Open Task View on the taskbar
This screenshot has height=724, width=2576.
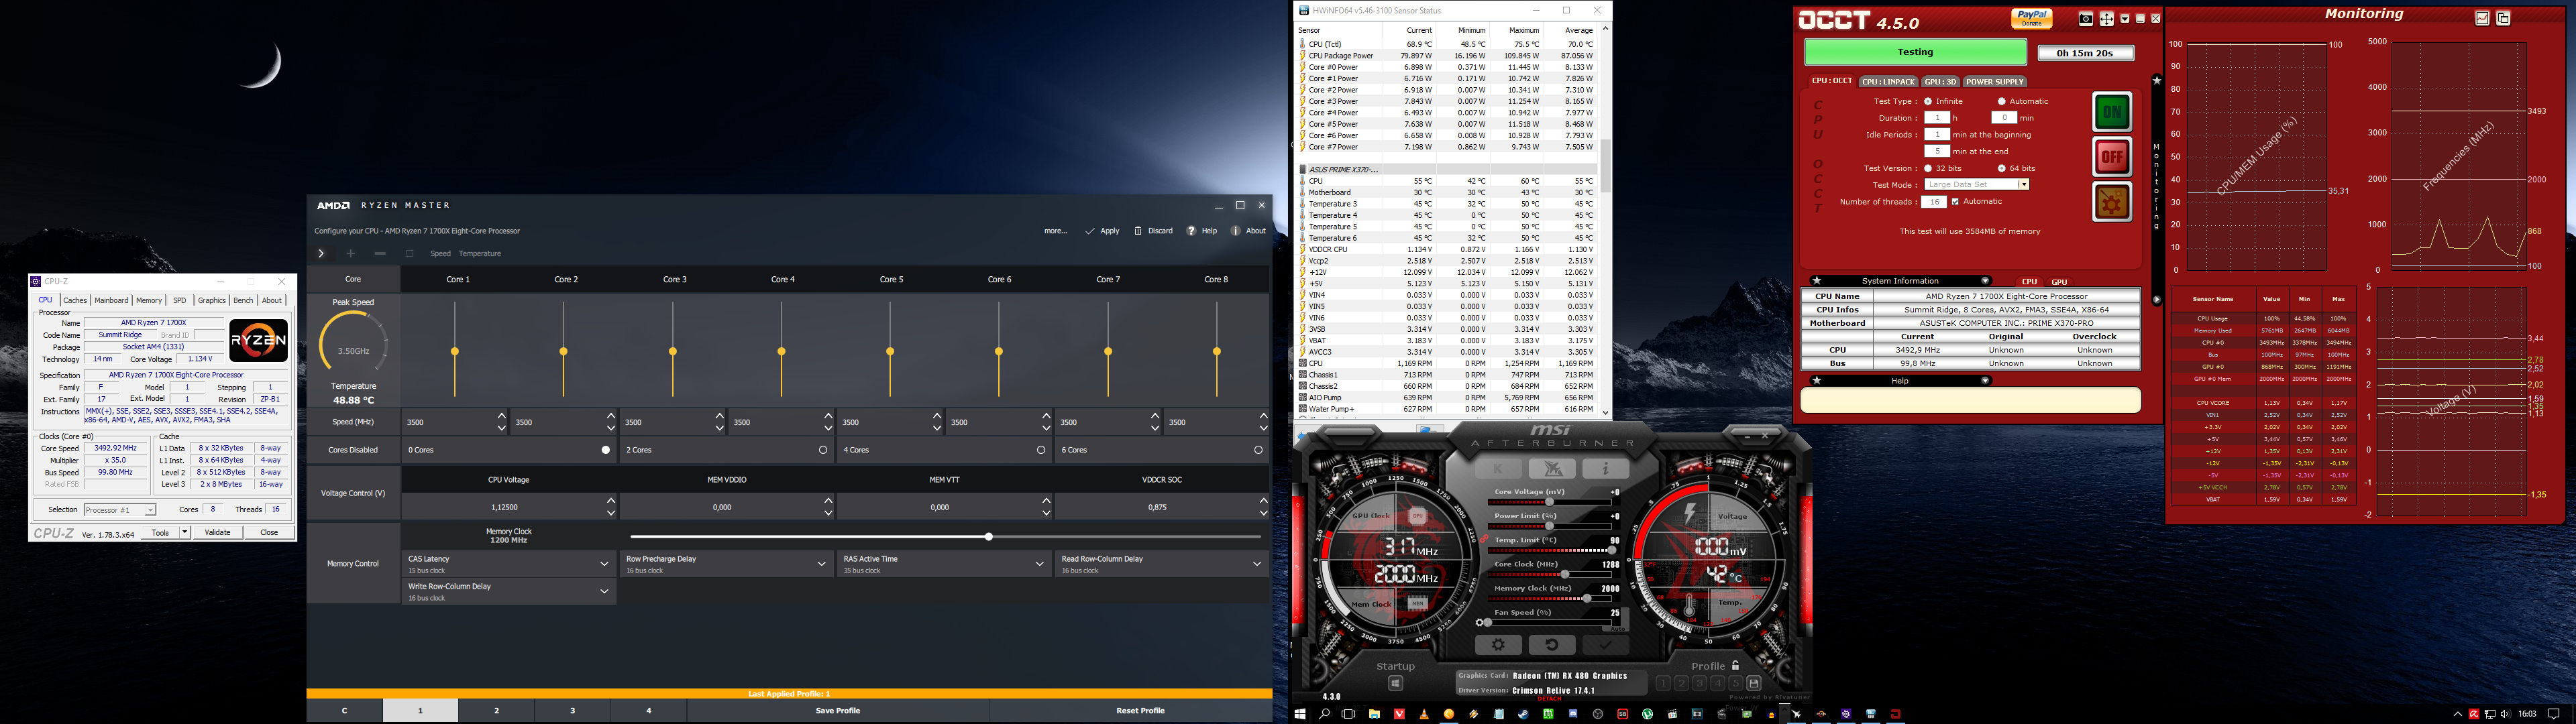tap(1348, 714)
